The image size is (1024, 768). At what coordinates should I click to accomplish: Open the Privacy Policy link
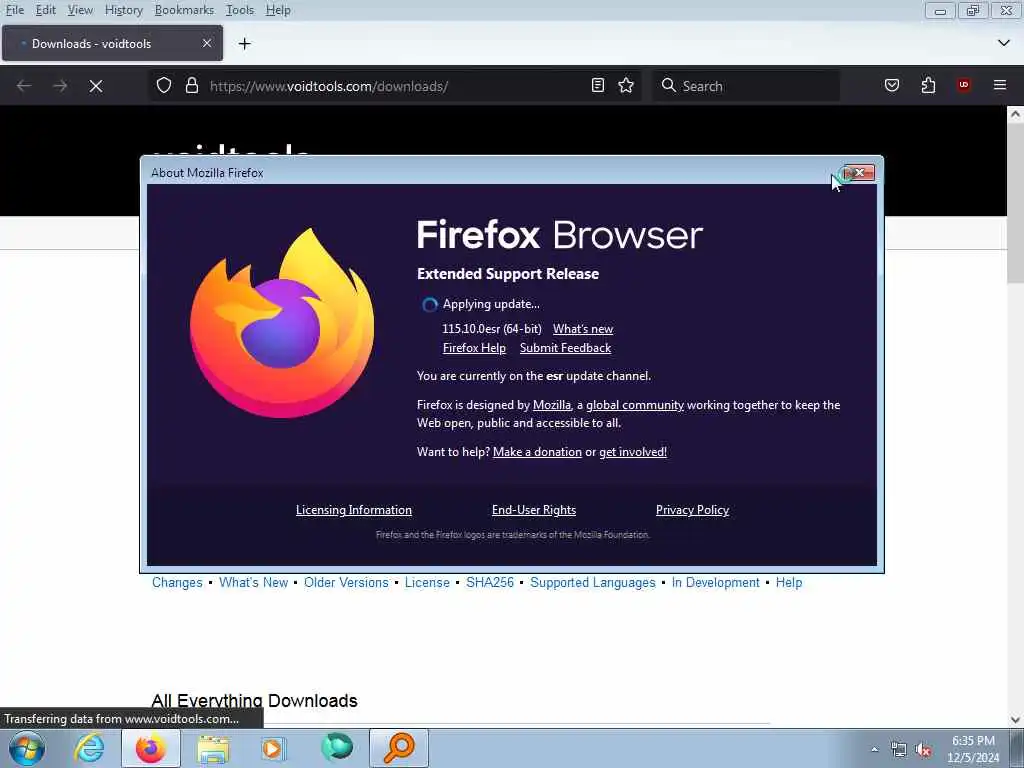click(692, 510)
